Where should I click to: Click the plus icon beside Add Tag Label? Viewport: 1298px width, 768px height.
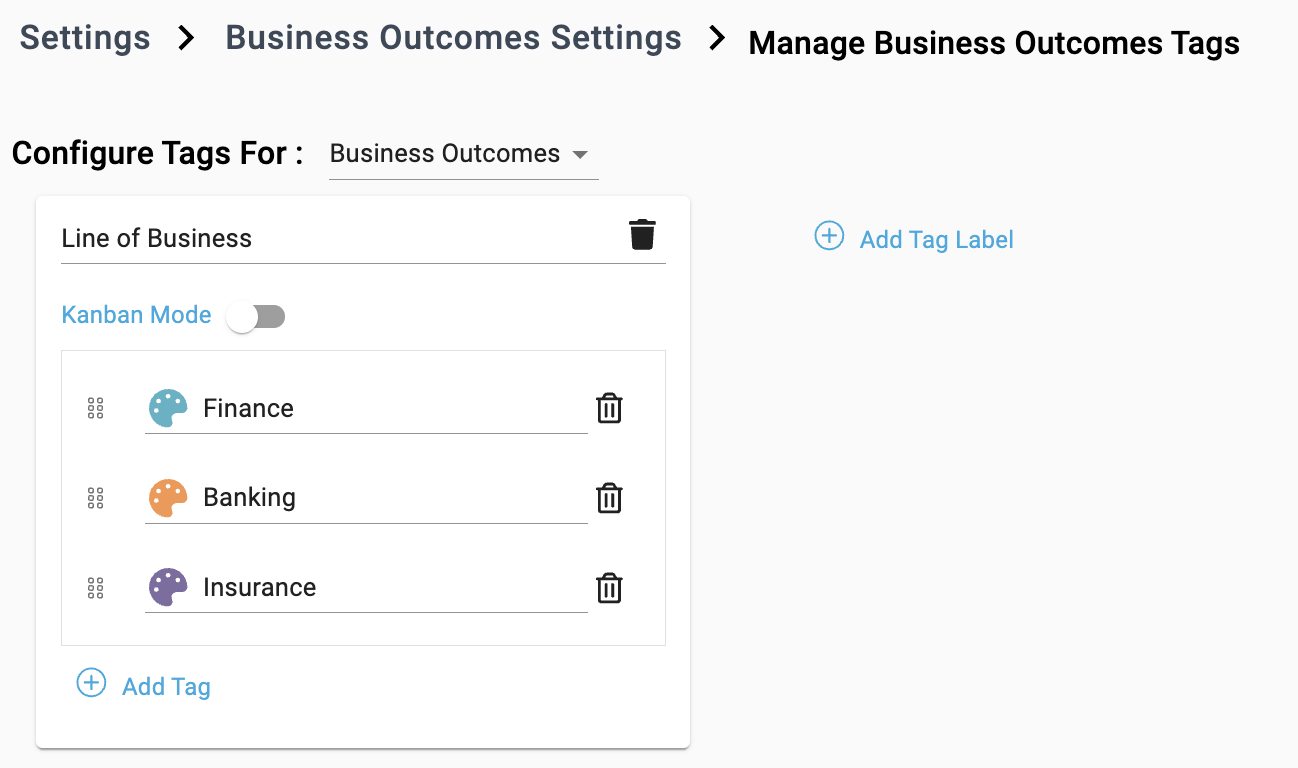829,236
